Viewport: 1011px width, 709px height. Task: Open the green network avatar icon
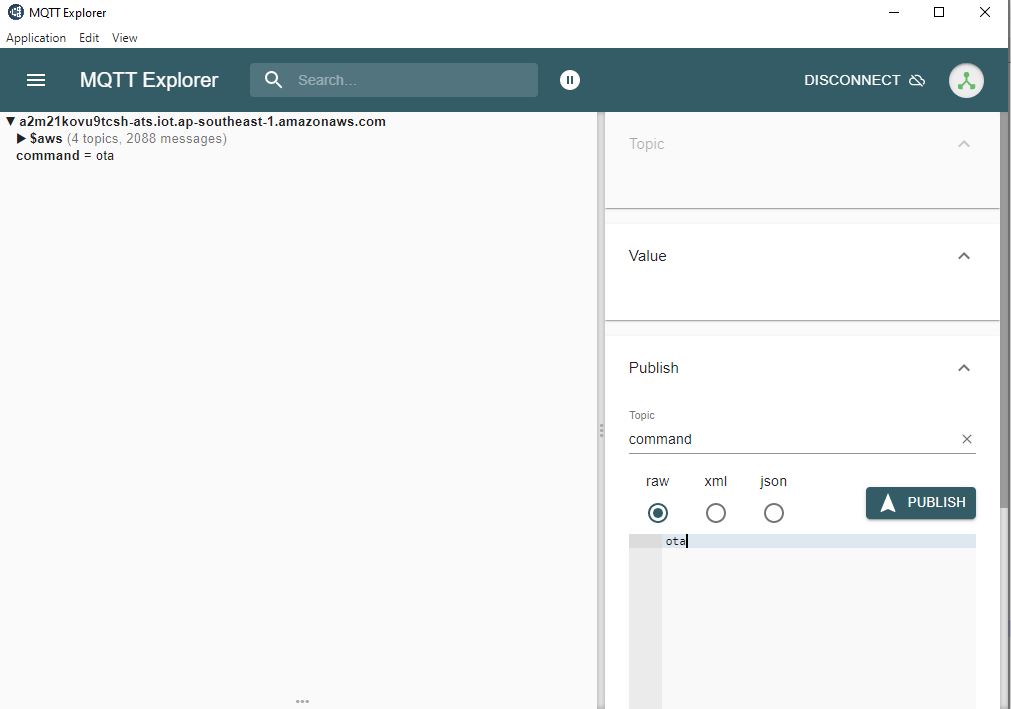click(966, 81)
